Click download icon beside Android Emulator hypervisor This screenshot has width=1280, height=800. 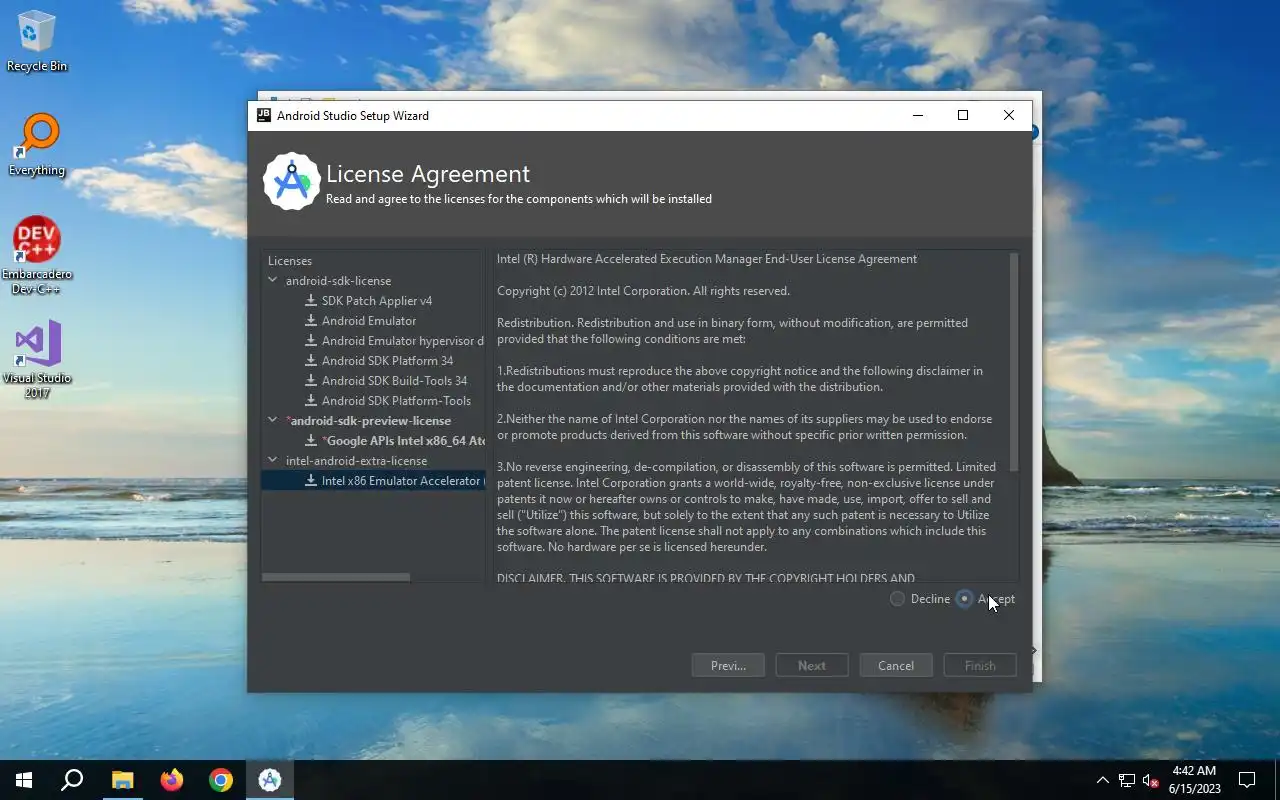point(311,341)
